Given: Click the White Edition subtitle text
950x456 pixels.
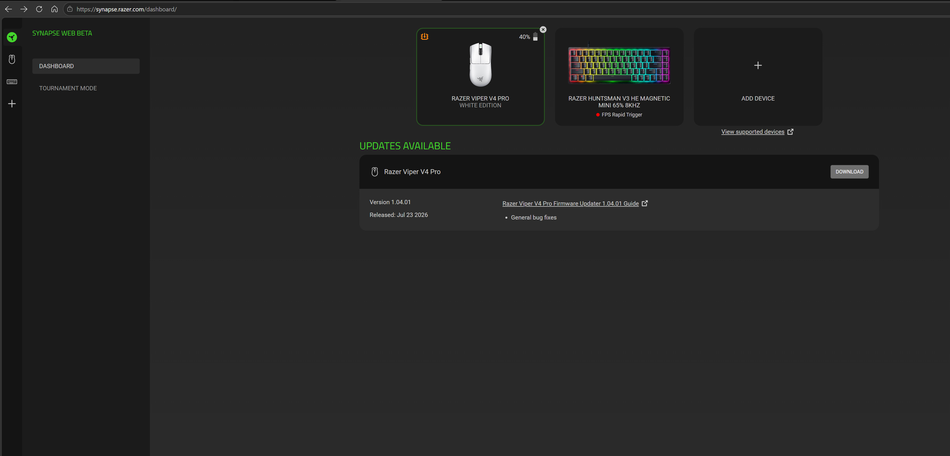Looking at the screenshot, I should tap(480, 105).
